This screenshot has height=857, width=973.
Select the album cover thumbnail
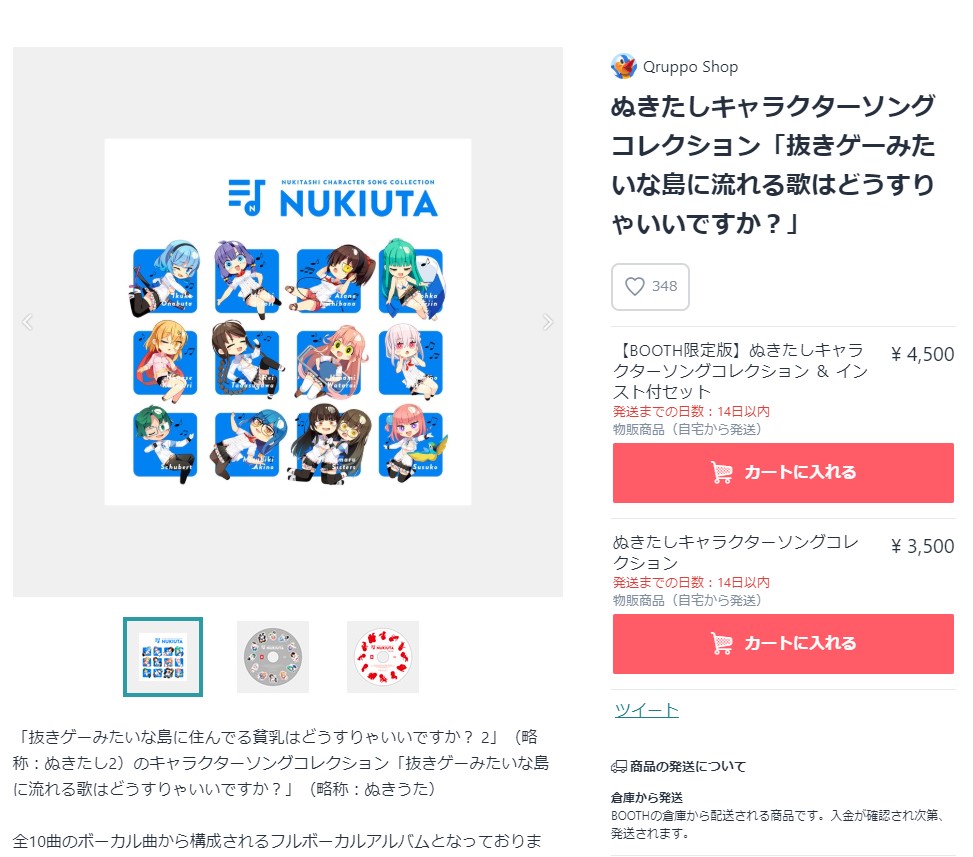[x=163, y=657]
